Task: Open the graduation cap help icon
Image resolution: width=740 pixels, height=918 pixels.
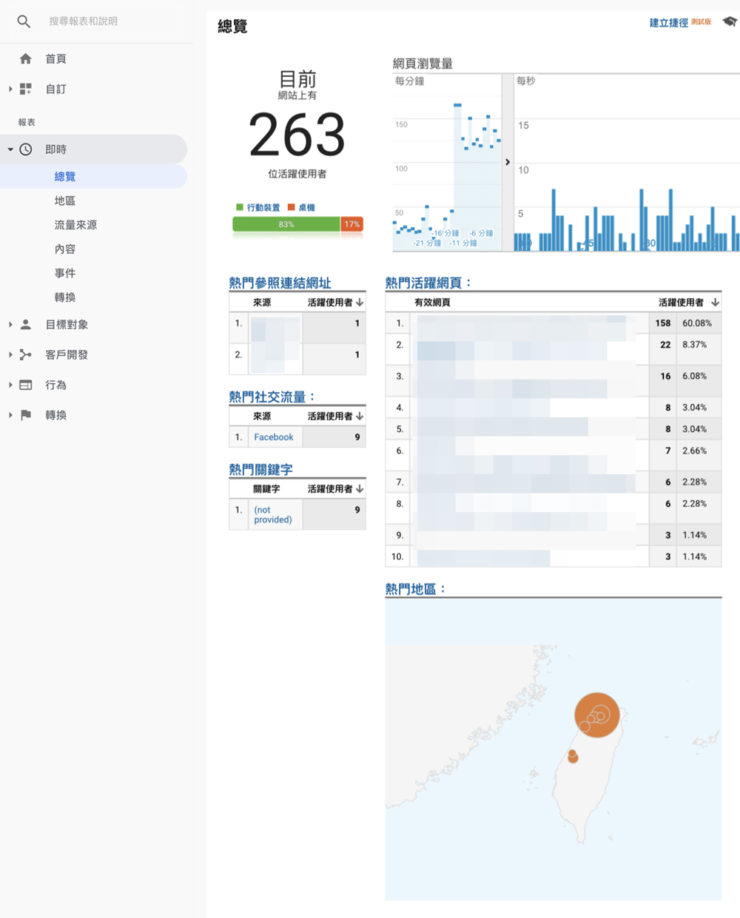Action: 729,22
